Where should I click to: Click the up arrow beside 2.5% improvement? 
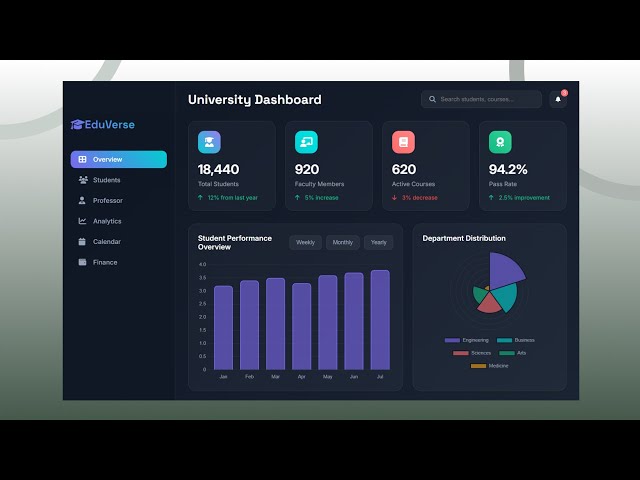pyautogui.click(x=491, y=198)
